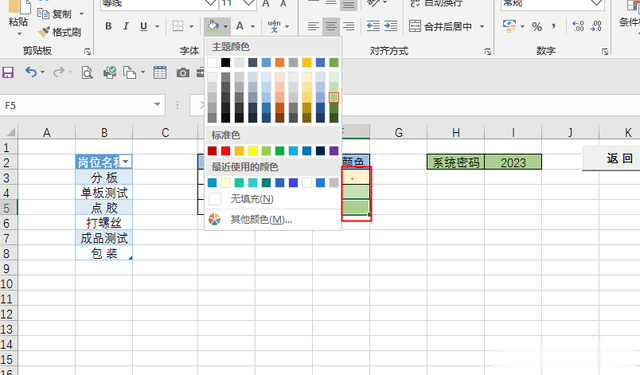Click the Format Painter brush
Viewport: 640px width, 375px height.
pyautogui.click(x=60, y=32)
